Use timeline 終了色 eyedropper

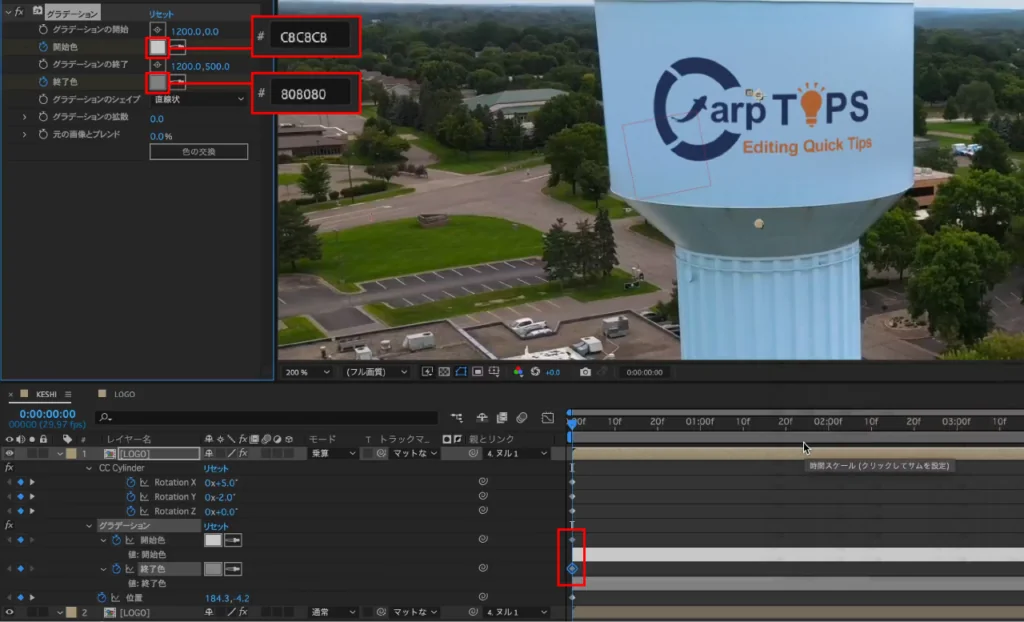[232, 569]
